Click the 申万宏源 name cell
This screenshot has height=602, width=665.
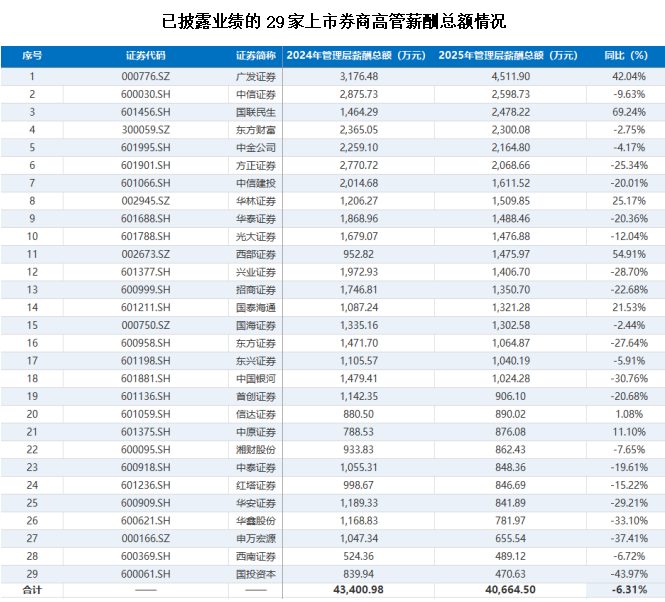tap(256, 539)
